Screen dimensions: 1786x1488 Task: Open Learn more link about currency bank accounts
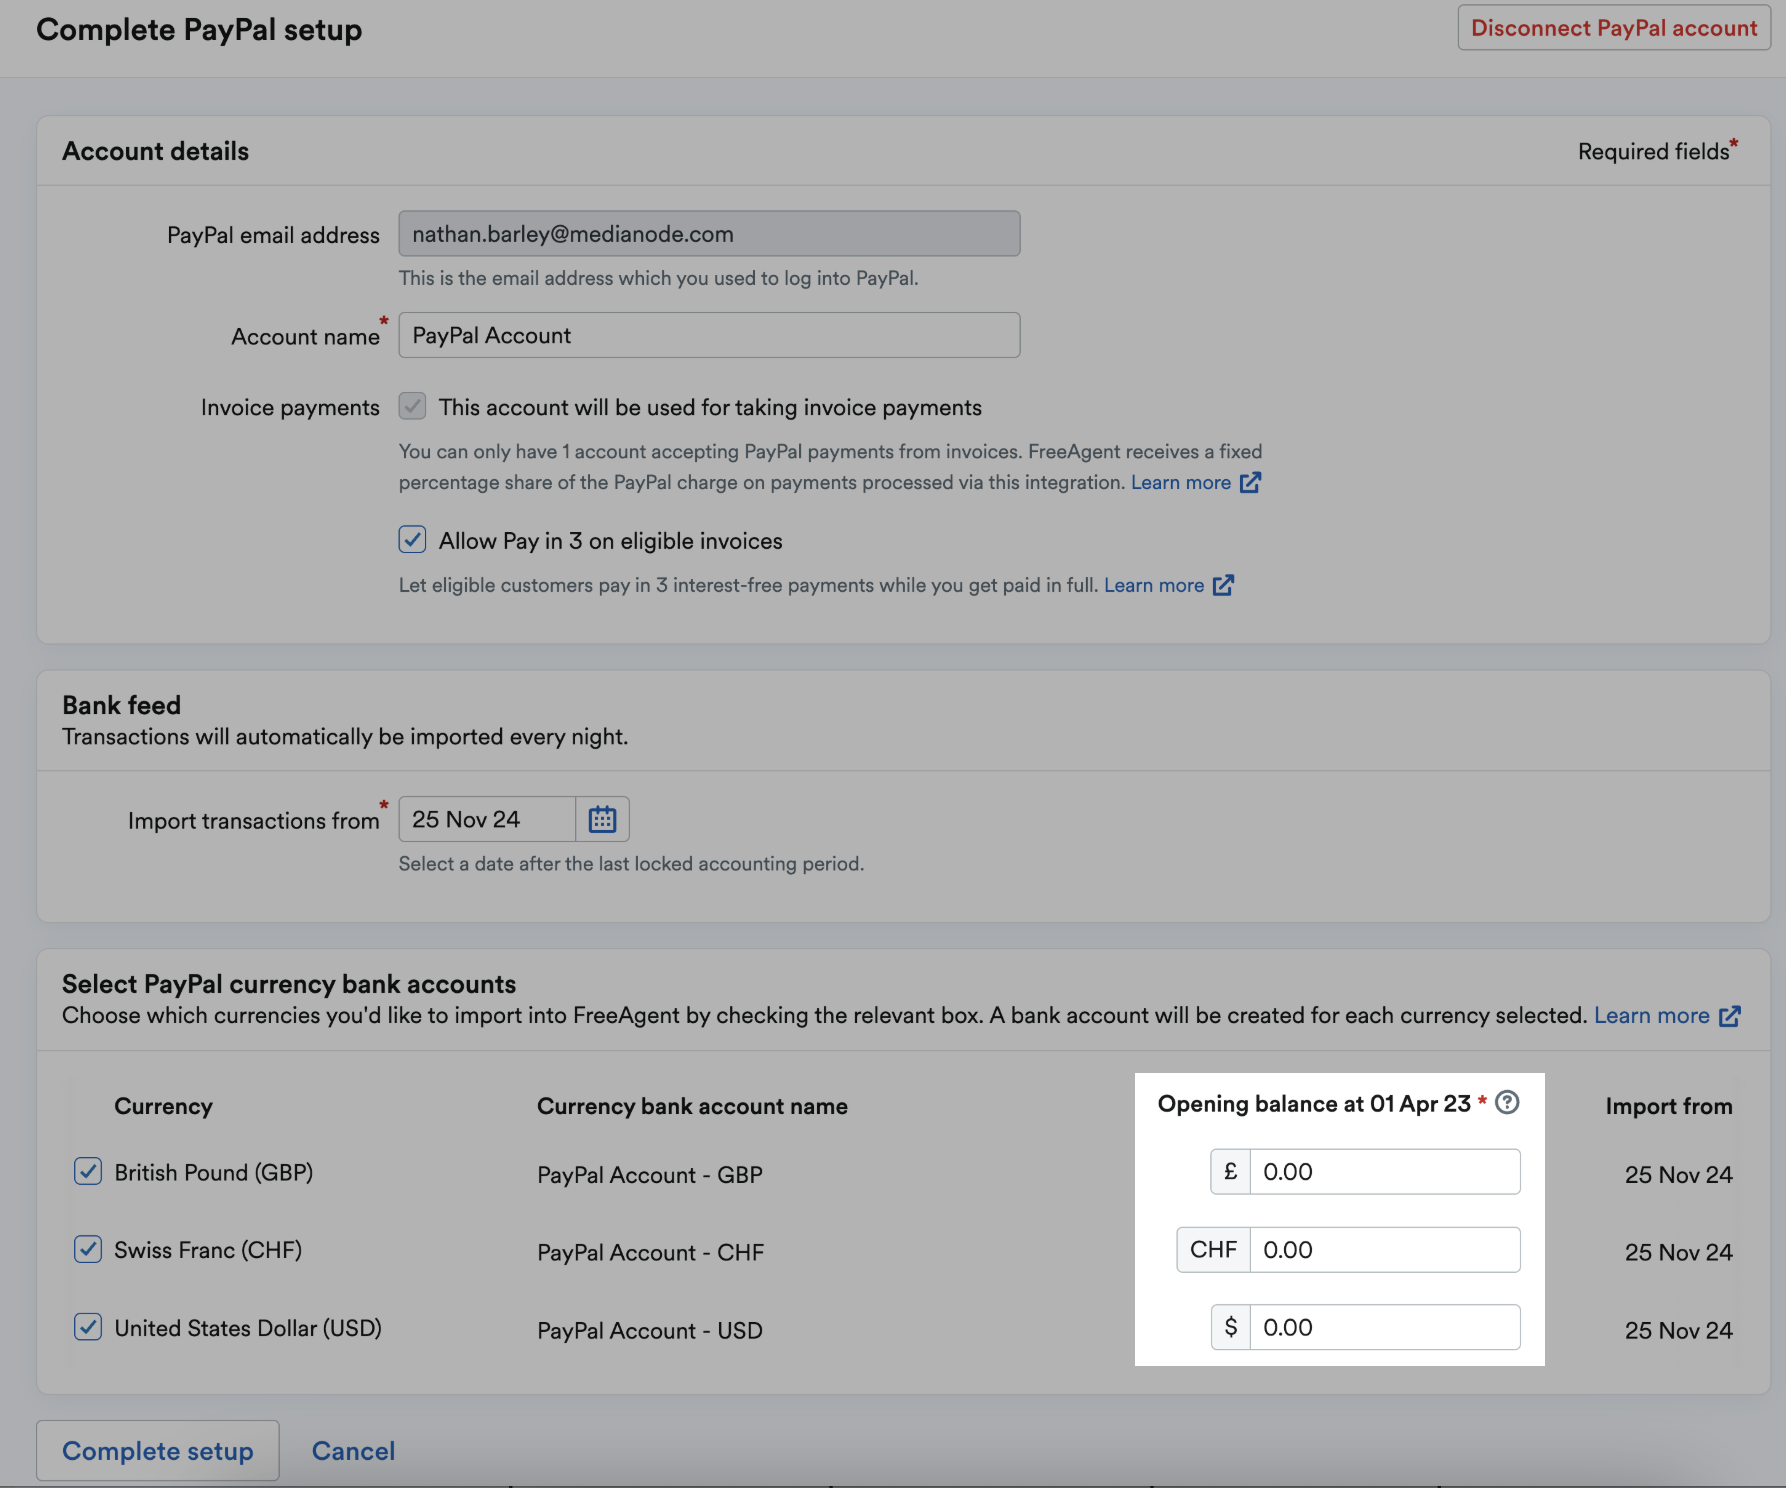pos(1652,1016)
